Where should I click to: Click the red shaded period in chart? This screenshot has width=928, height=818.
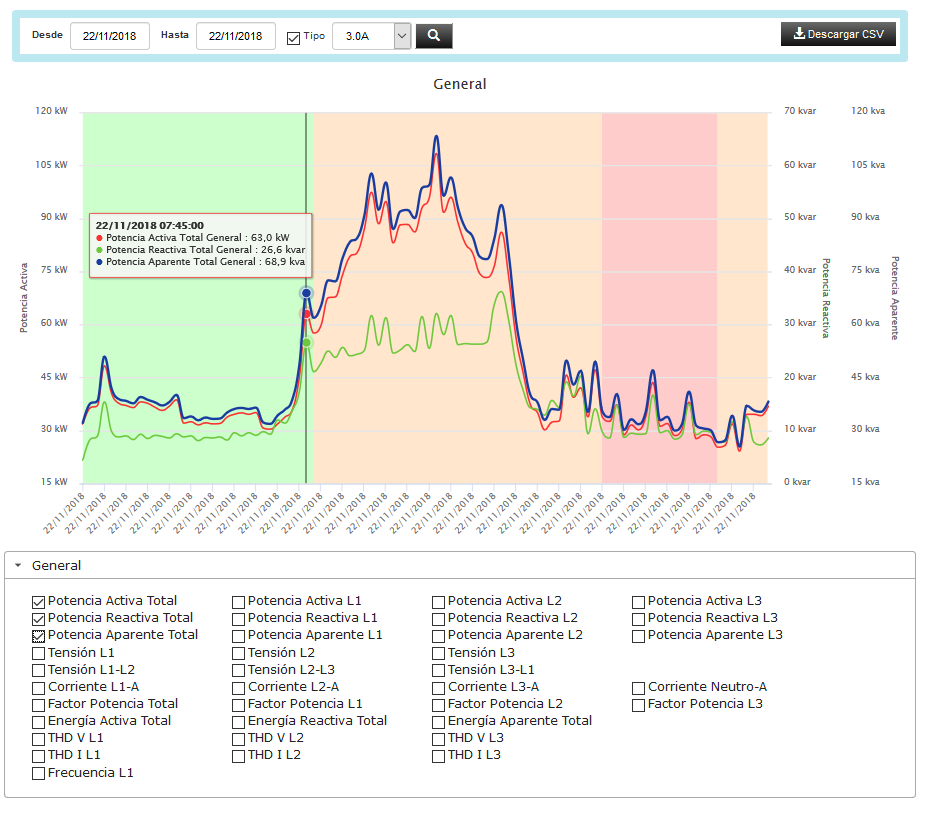(x=659, y=250)
